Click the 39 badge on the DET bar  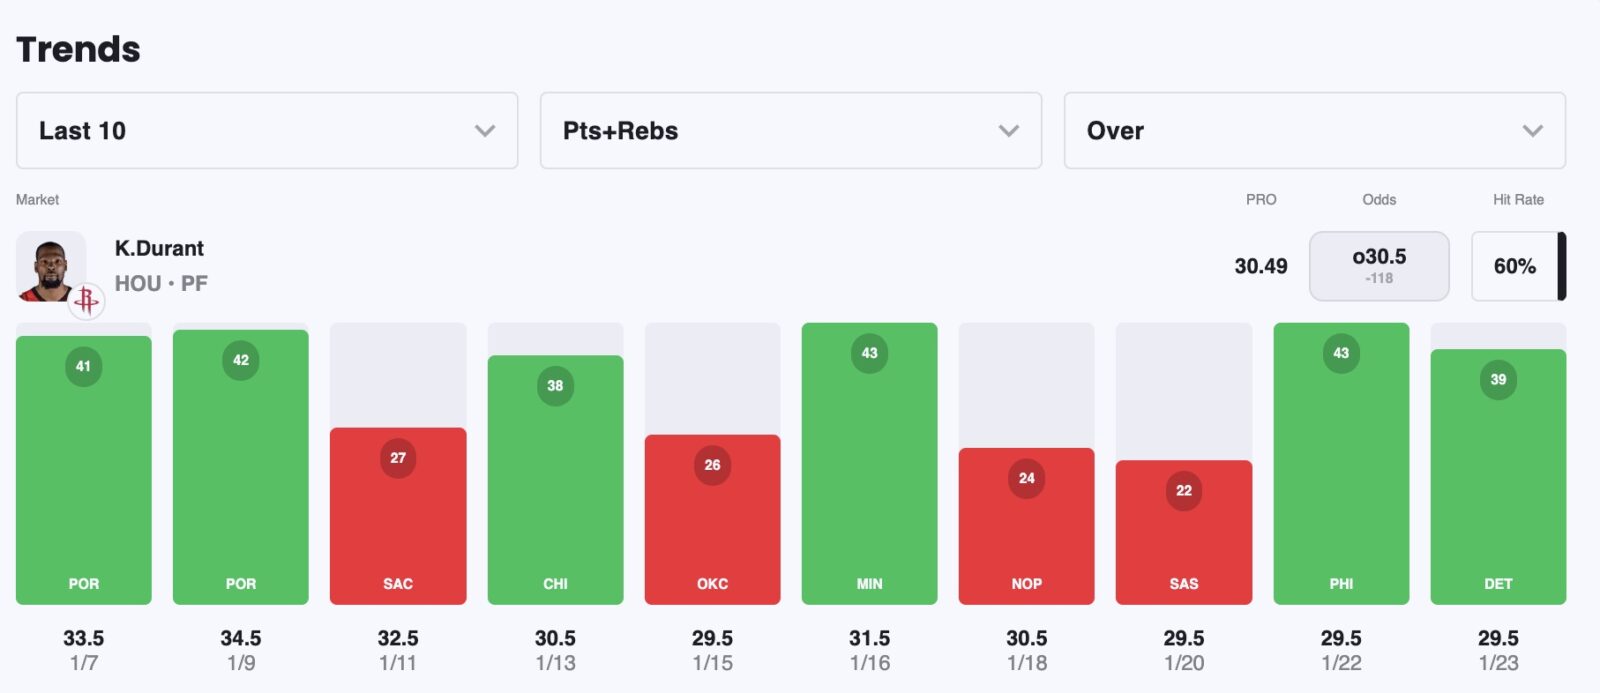click(1498, 380)
